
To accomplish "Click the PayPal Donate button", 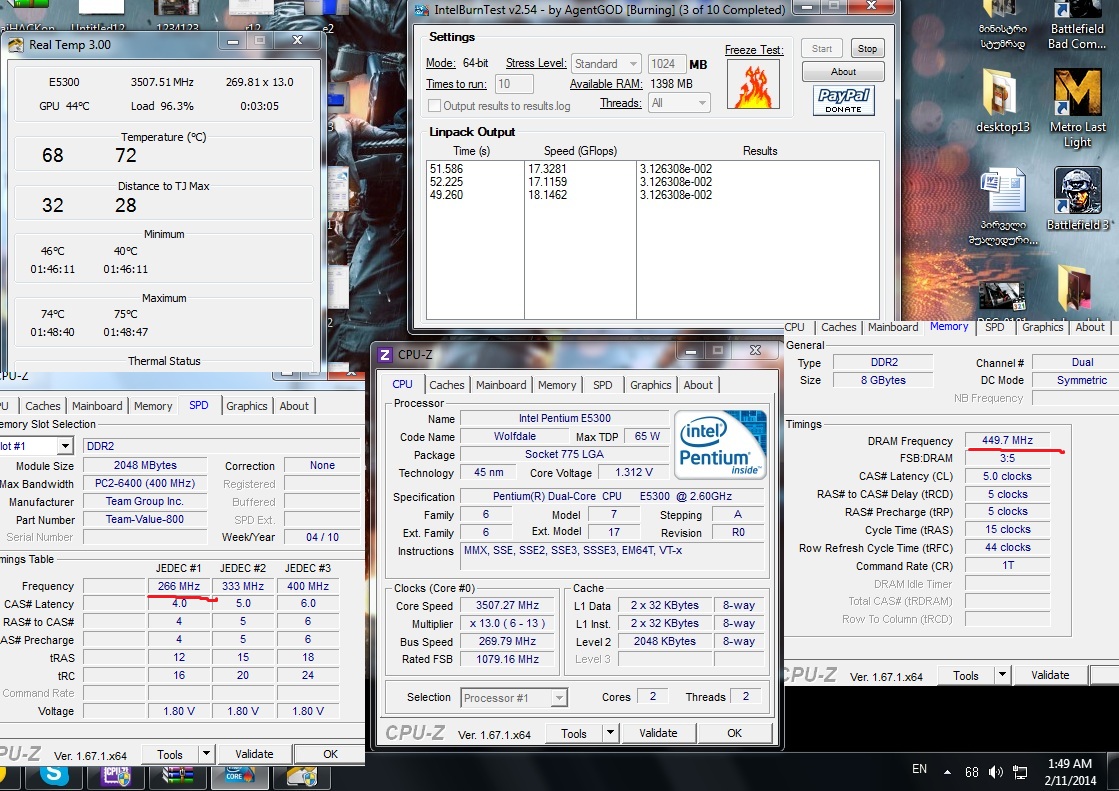I will (843, 100).
